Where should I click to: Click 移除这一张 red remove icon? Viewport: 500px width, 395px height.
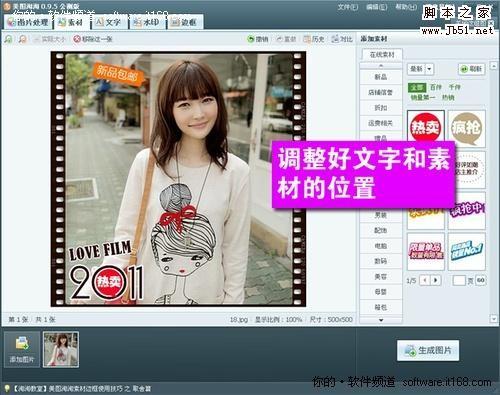coord(77,39)
